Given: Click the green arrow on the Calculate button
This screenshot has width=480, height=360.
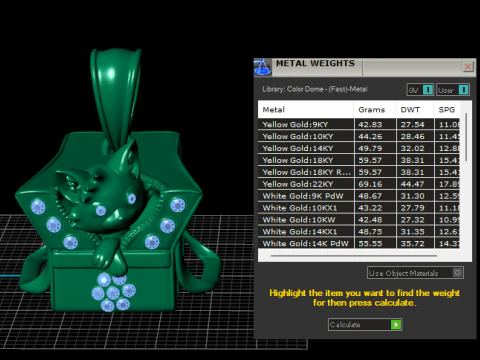Looking at the screenshot, I should [396, 324].
